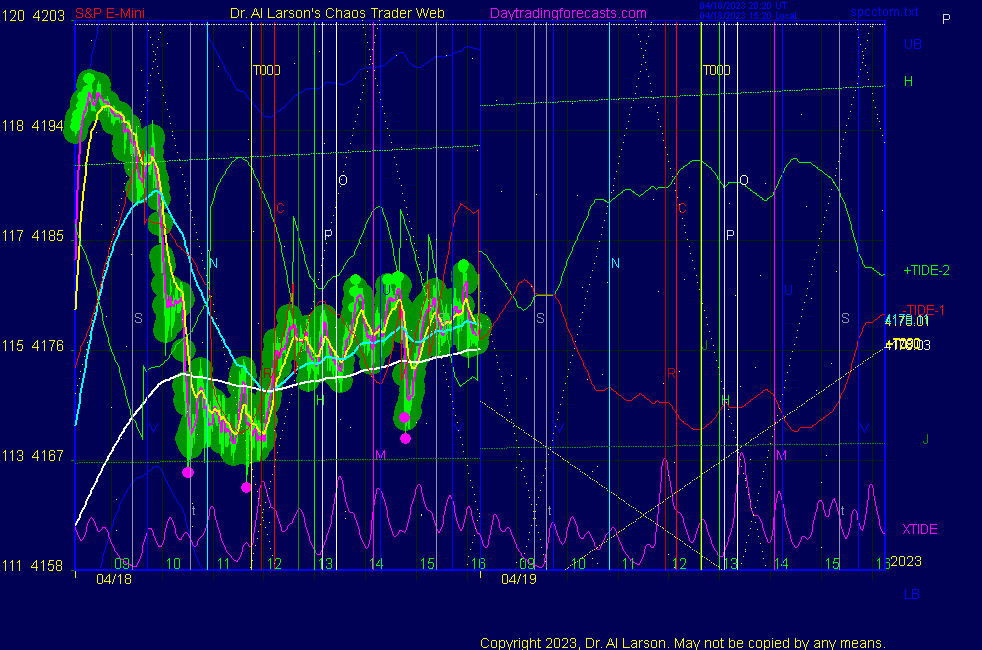Click the 113 4167 price axis label
This screenshot has height=650, width=982.
(x=33, y=456)
